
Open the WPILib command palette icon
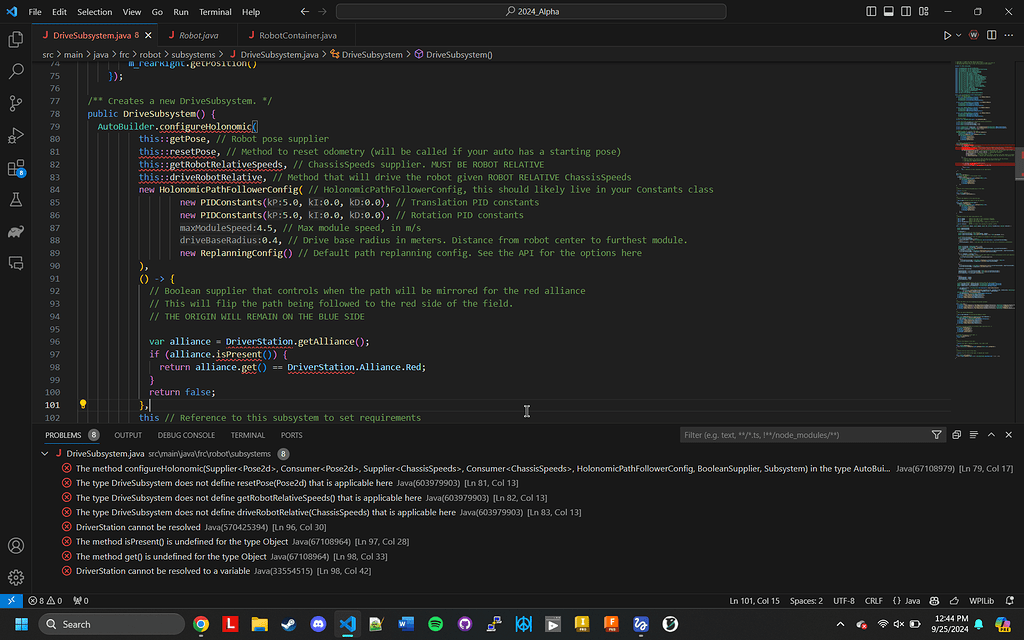[x=974, y=34]
